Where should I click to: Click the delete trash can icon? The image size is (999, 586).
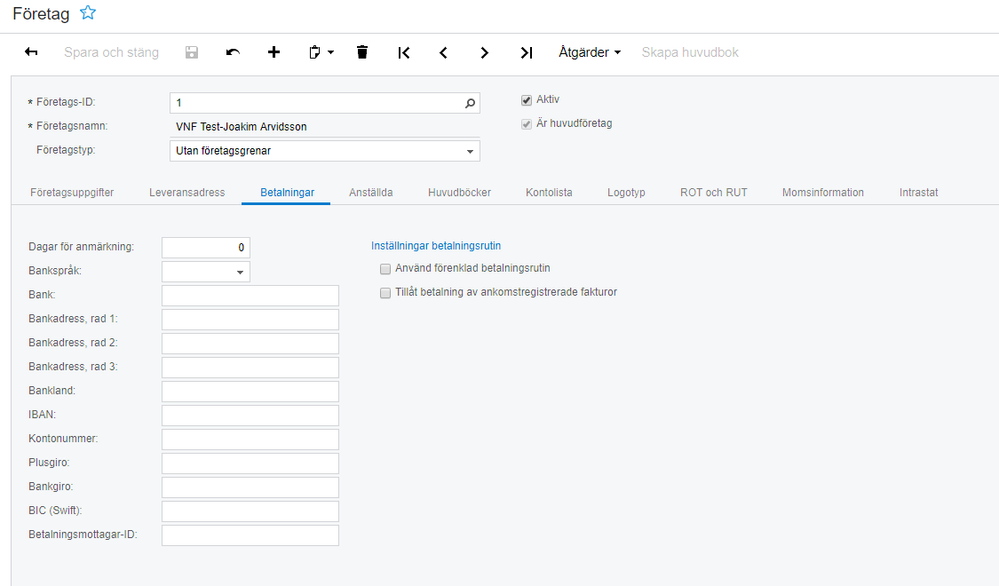tap(362, 52)
